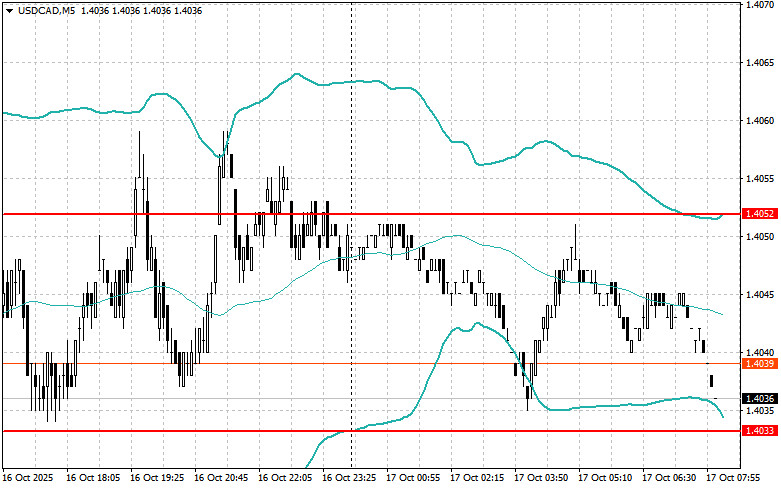Viewport: 781px width, 489px height.
Task: Click the 16 Oct 20:45 time label
Action: click(221, 478)
